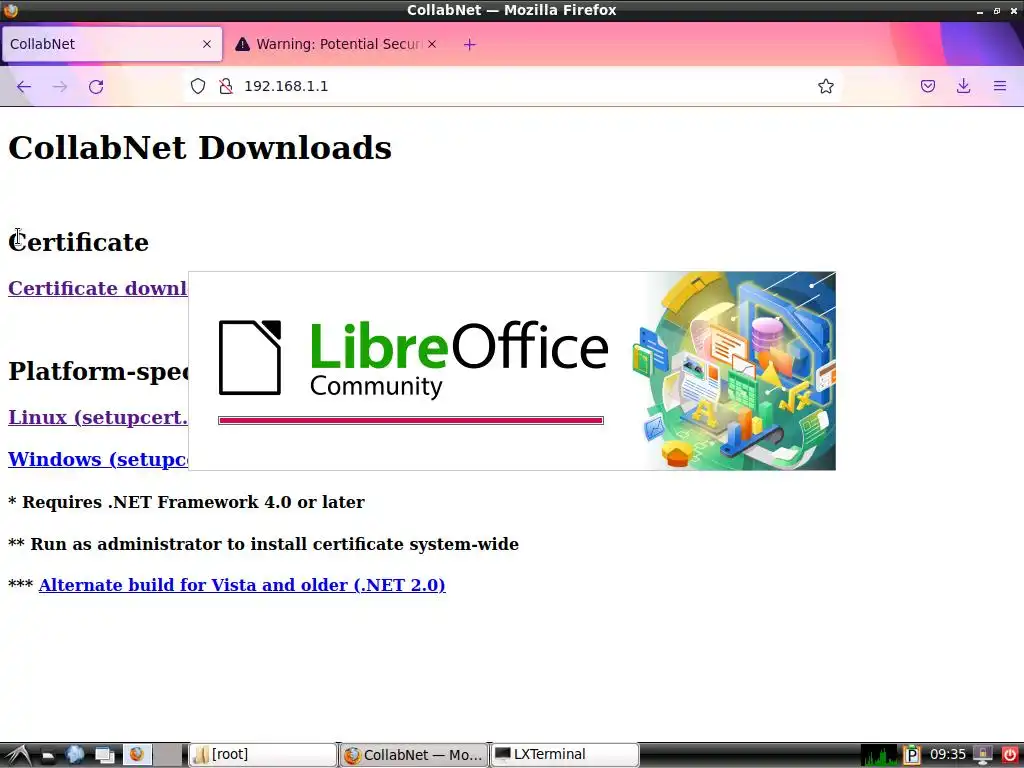This screenshot has width=1024, height=768.
Task: Open the network status tray icon
Action: pyautogui.click(x=983, y=756)
